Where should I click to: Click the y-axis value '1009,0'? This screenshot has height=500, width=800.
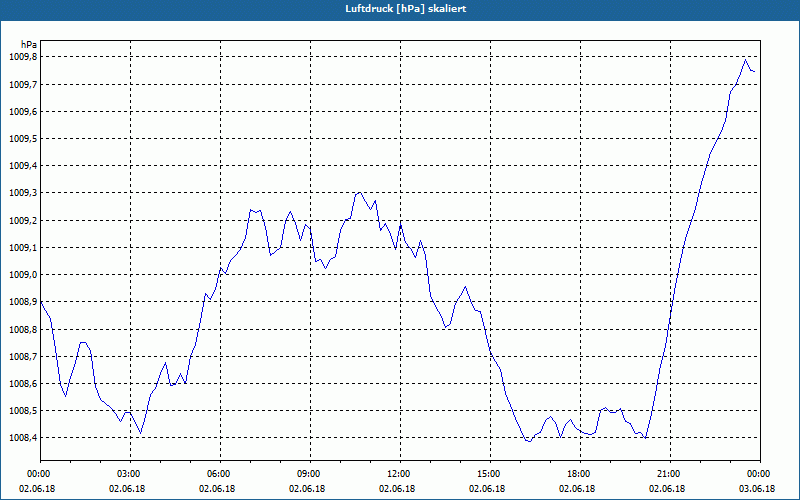click(23, 274)
